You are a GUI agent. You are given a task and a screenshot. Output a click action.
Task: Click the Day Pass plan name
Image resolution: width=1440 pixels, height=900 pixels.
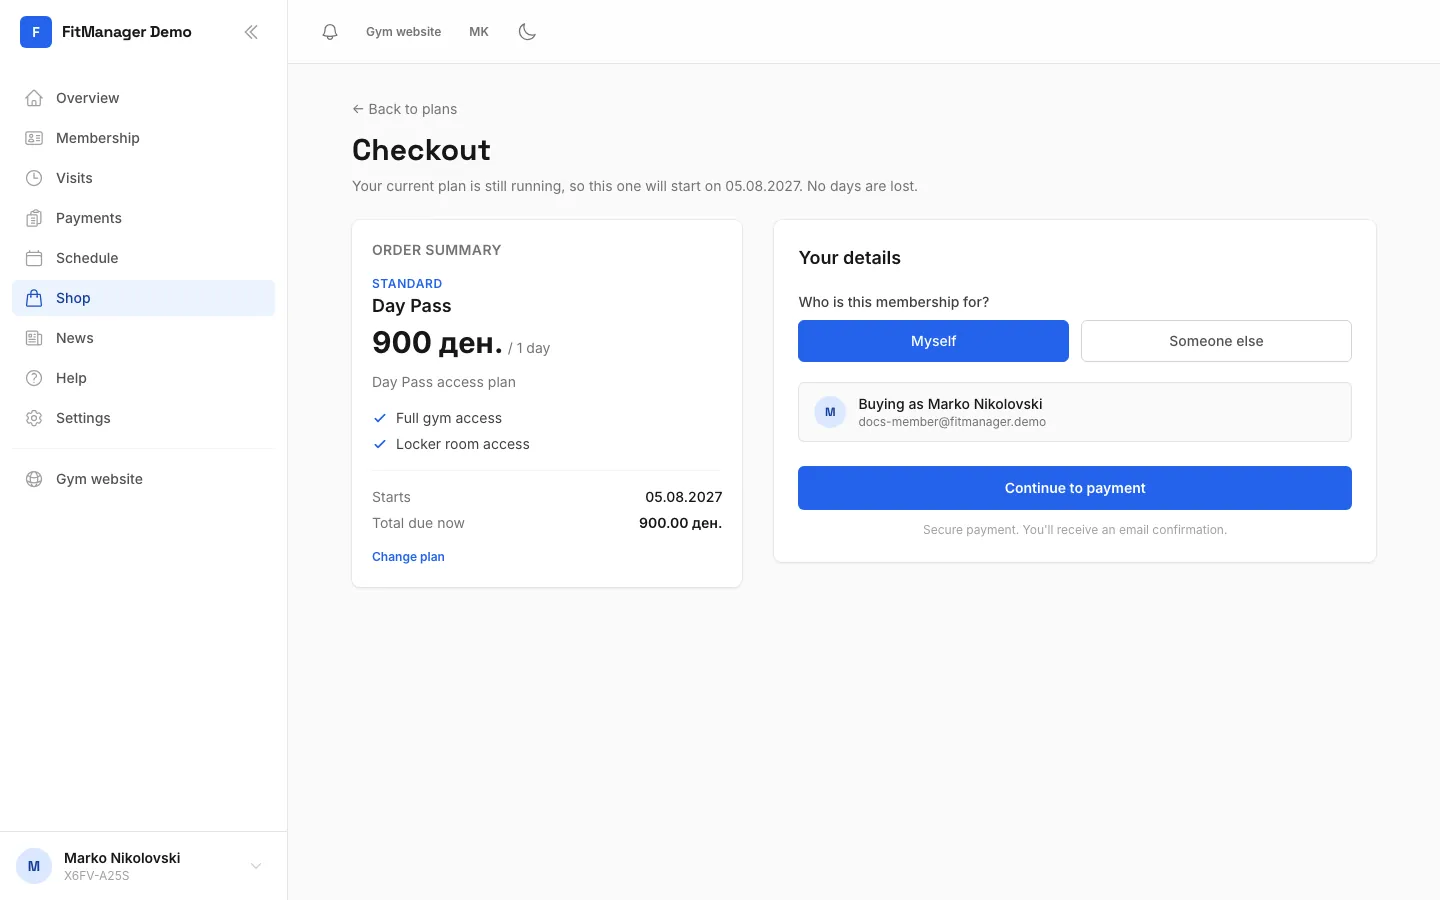point(412,306)
